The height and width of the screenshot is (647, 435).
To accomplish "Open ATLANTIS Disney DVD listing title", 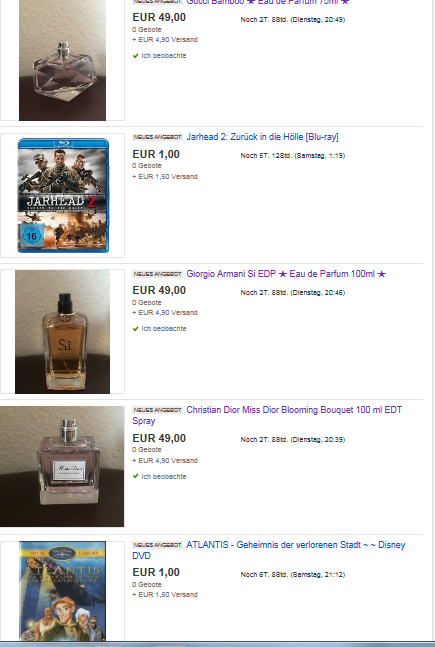I will point(269,550).
